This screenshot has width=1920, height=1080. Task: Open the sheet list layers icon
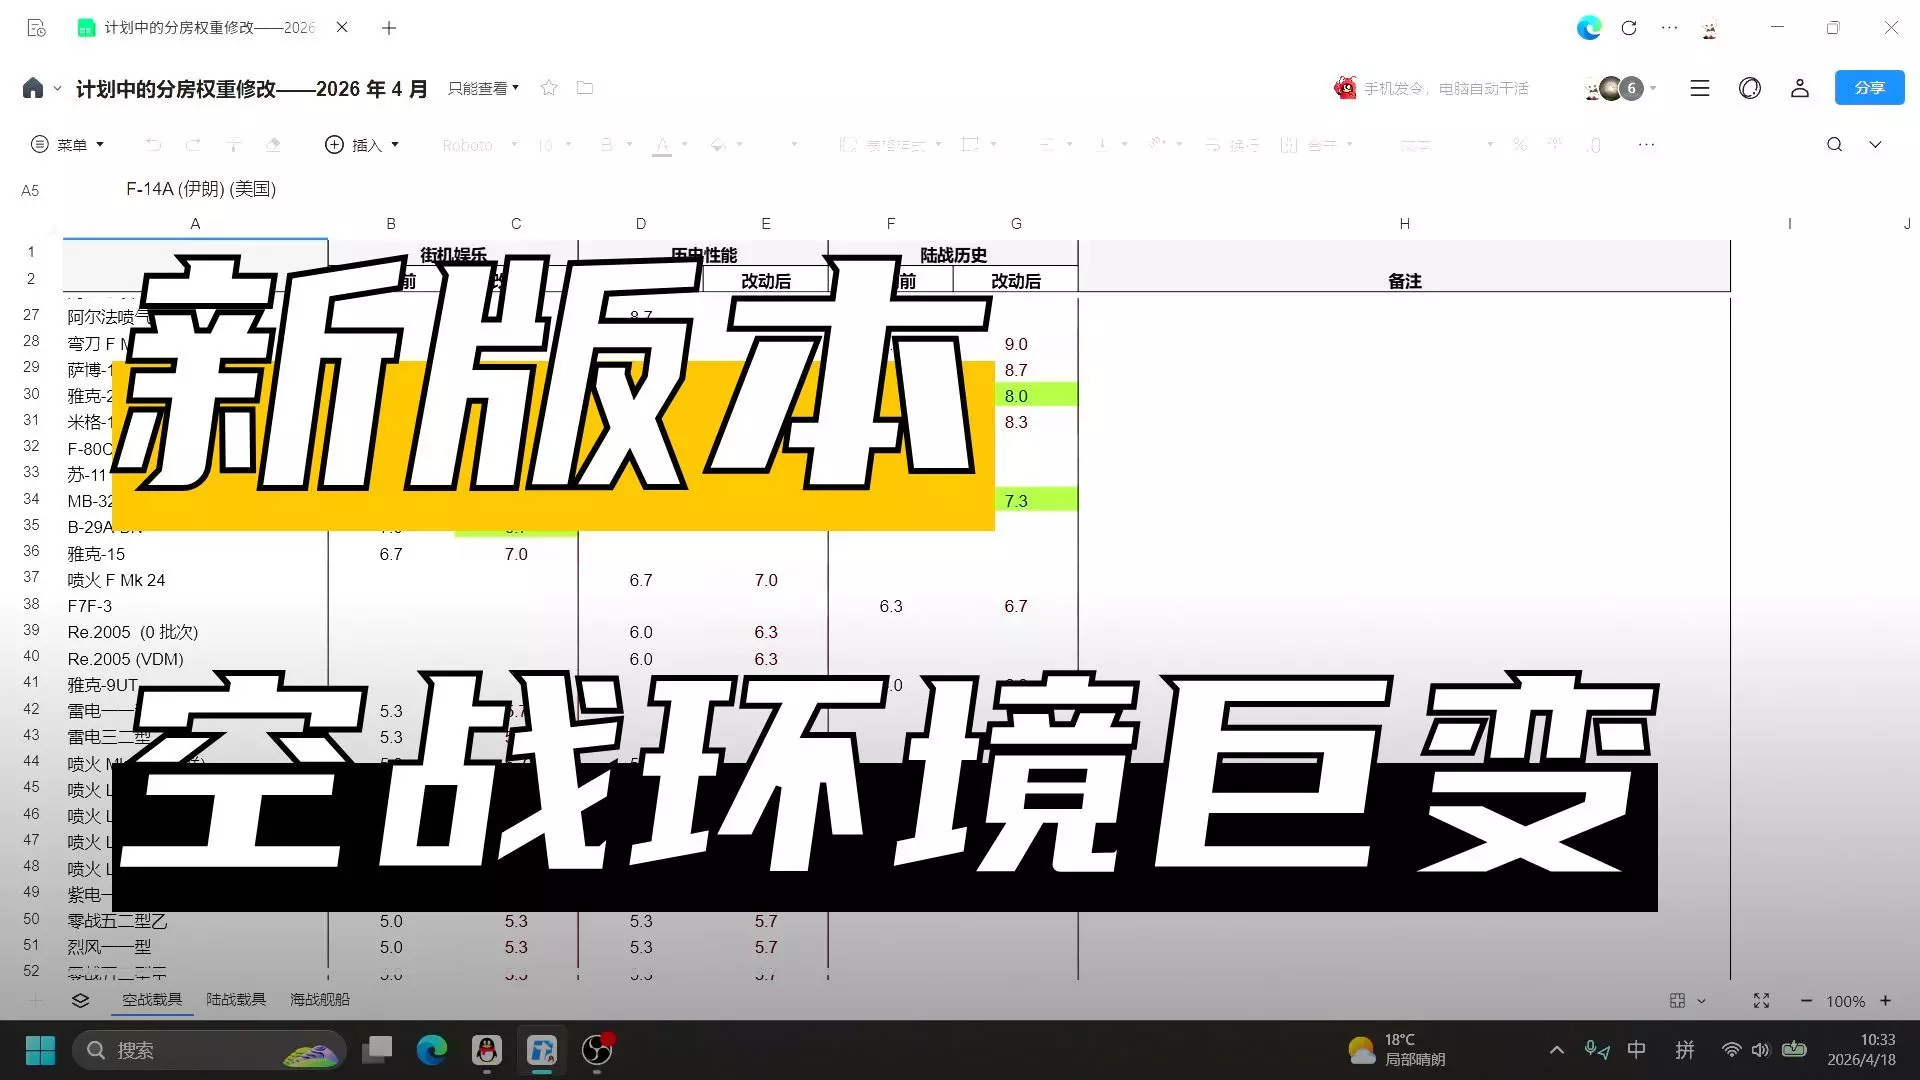tap(81, 1000)
